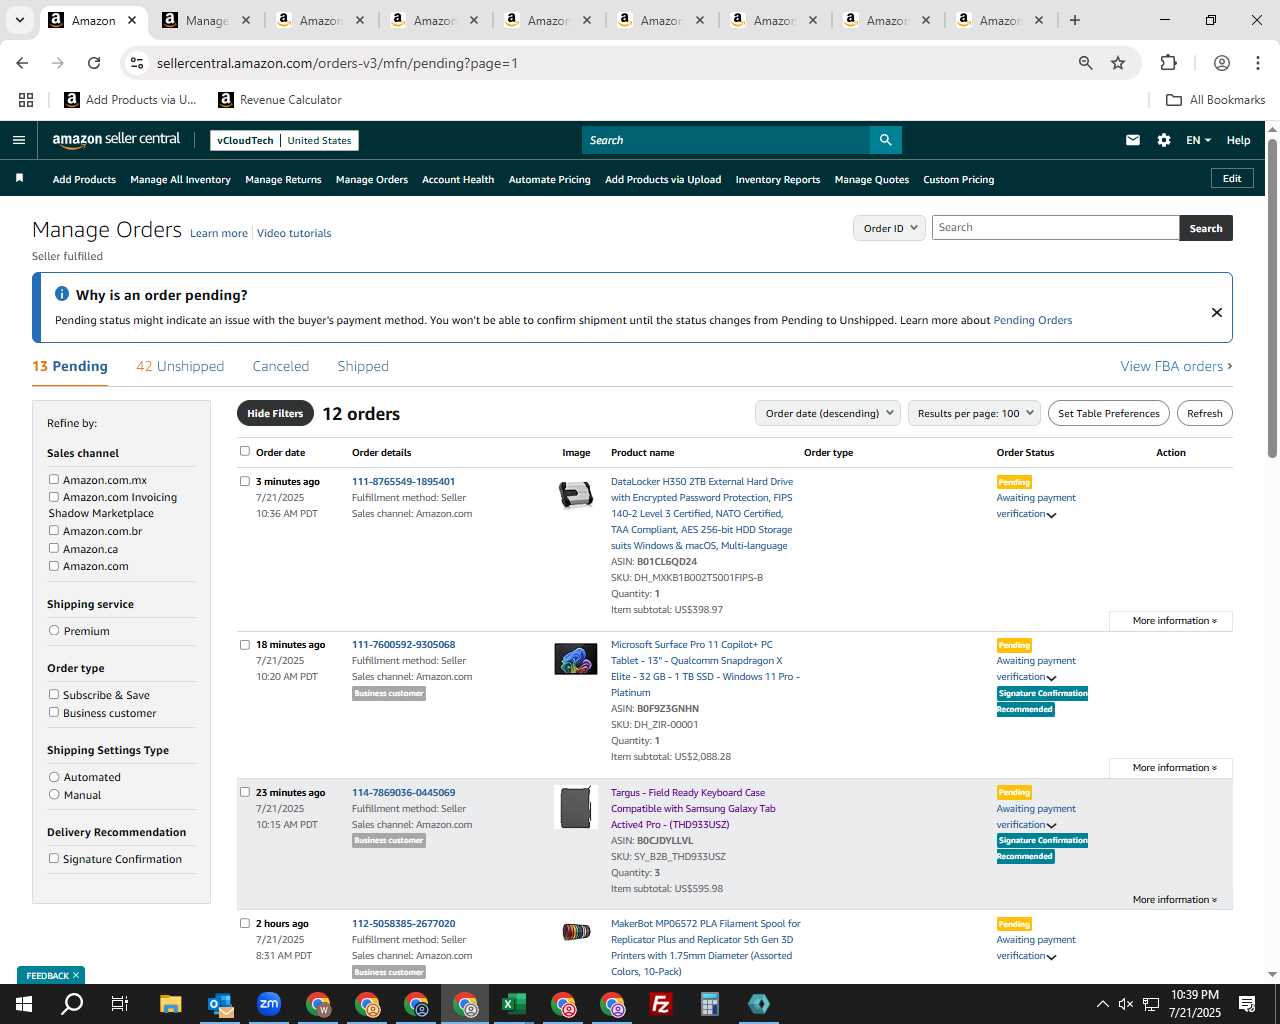This screenshot has height=1024, width=1280.
Task: Select order 111-8765549-1895401 checkbox
Action: pyautogui.click(x=245, y=481)
